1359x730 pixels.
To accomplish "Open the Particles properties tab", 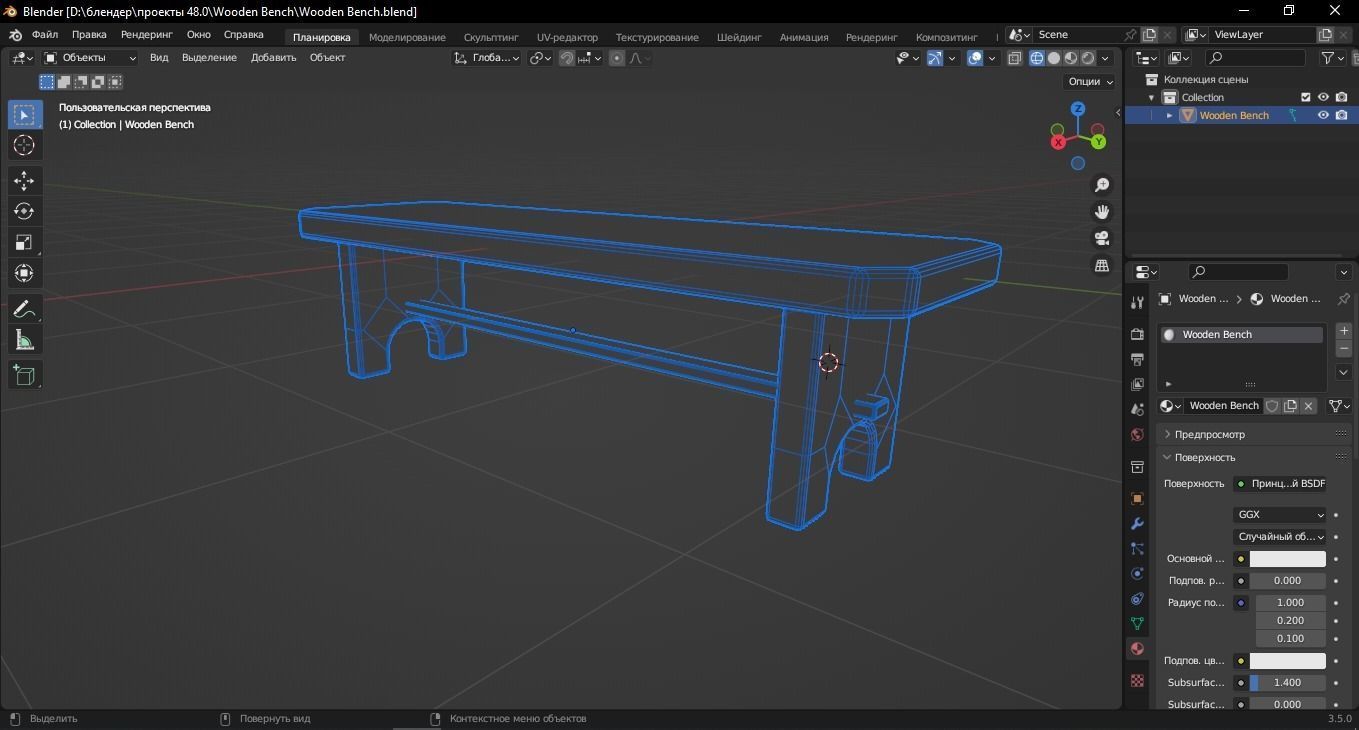I will [x=1137, y=549].
